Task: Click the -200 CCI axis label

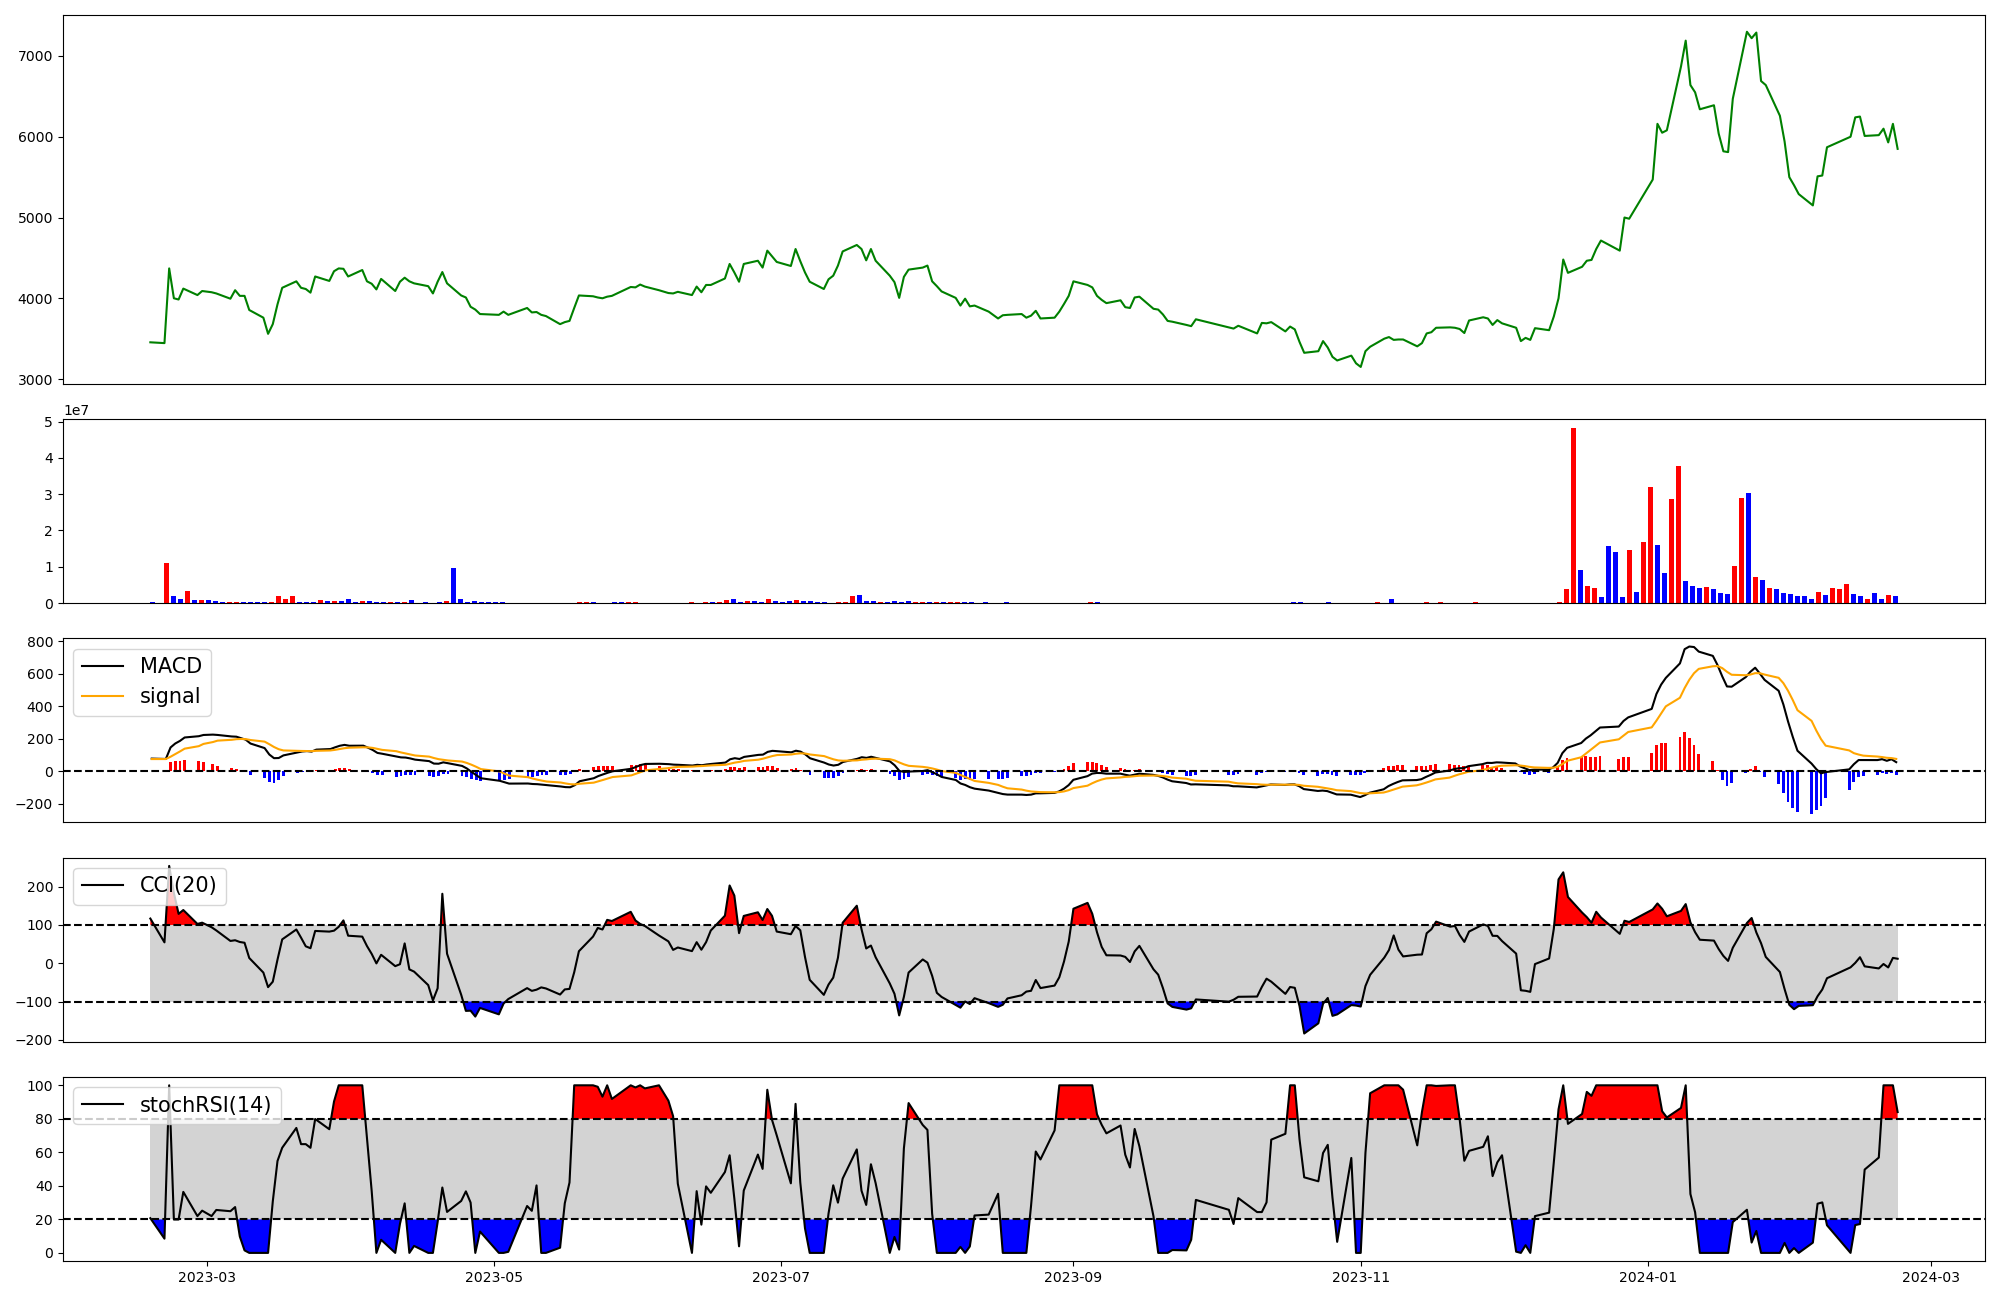Action: pyautogui.click(x=34, y=1040)
